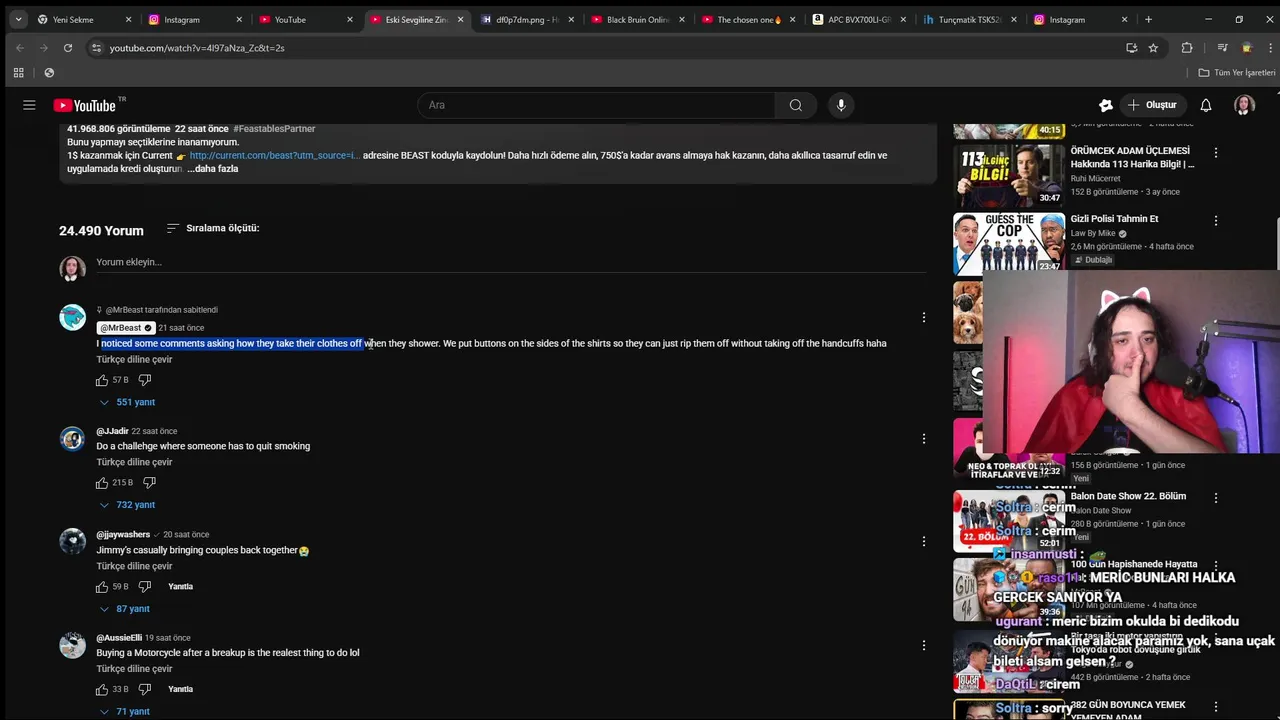Translate the JJadir comment to Turkish

click(134, 462)
